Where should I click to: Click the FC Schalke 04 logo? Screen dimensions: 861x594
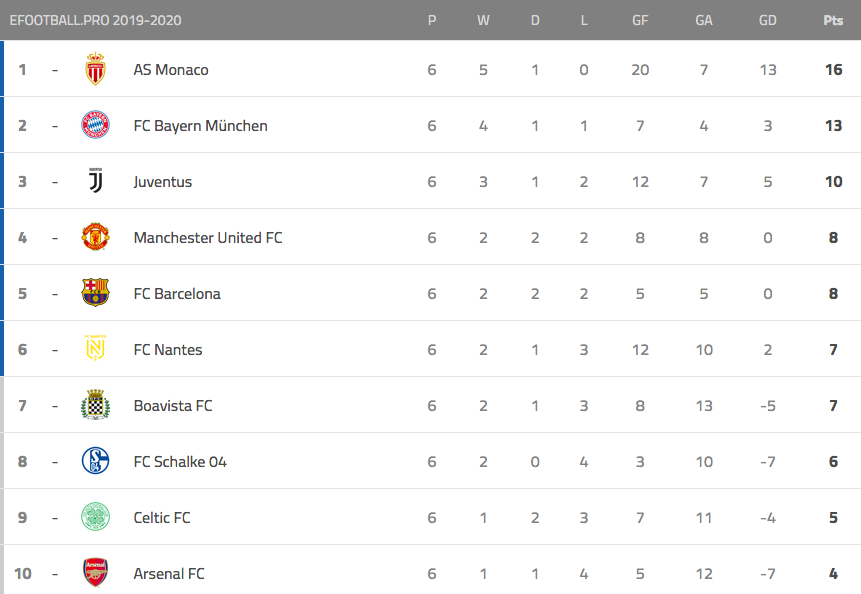(x=96, y=461)
